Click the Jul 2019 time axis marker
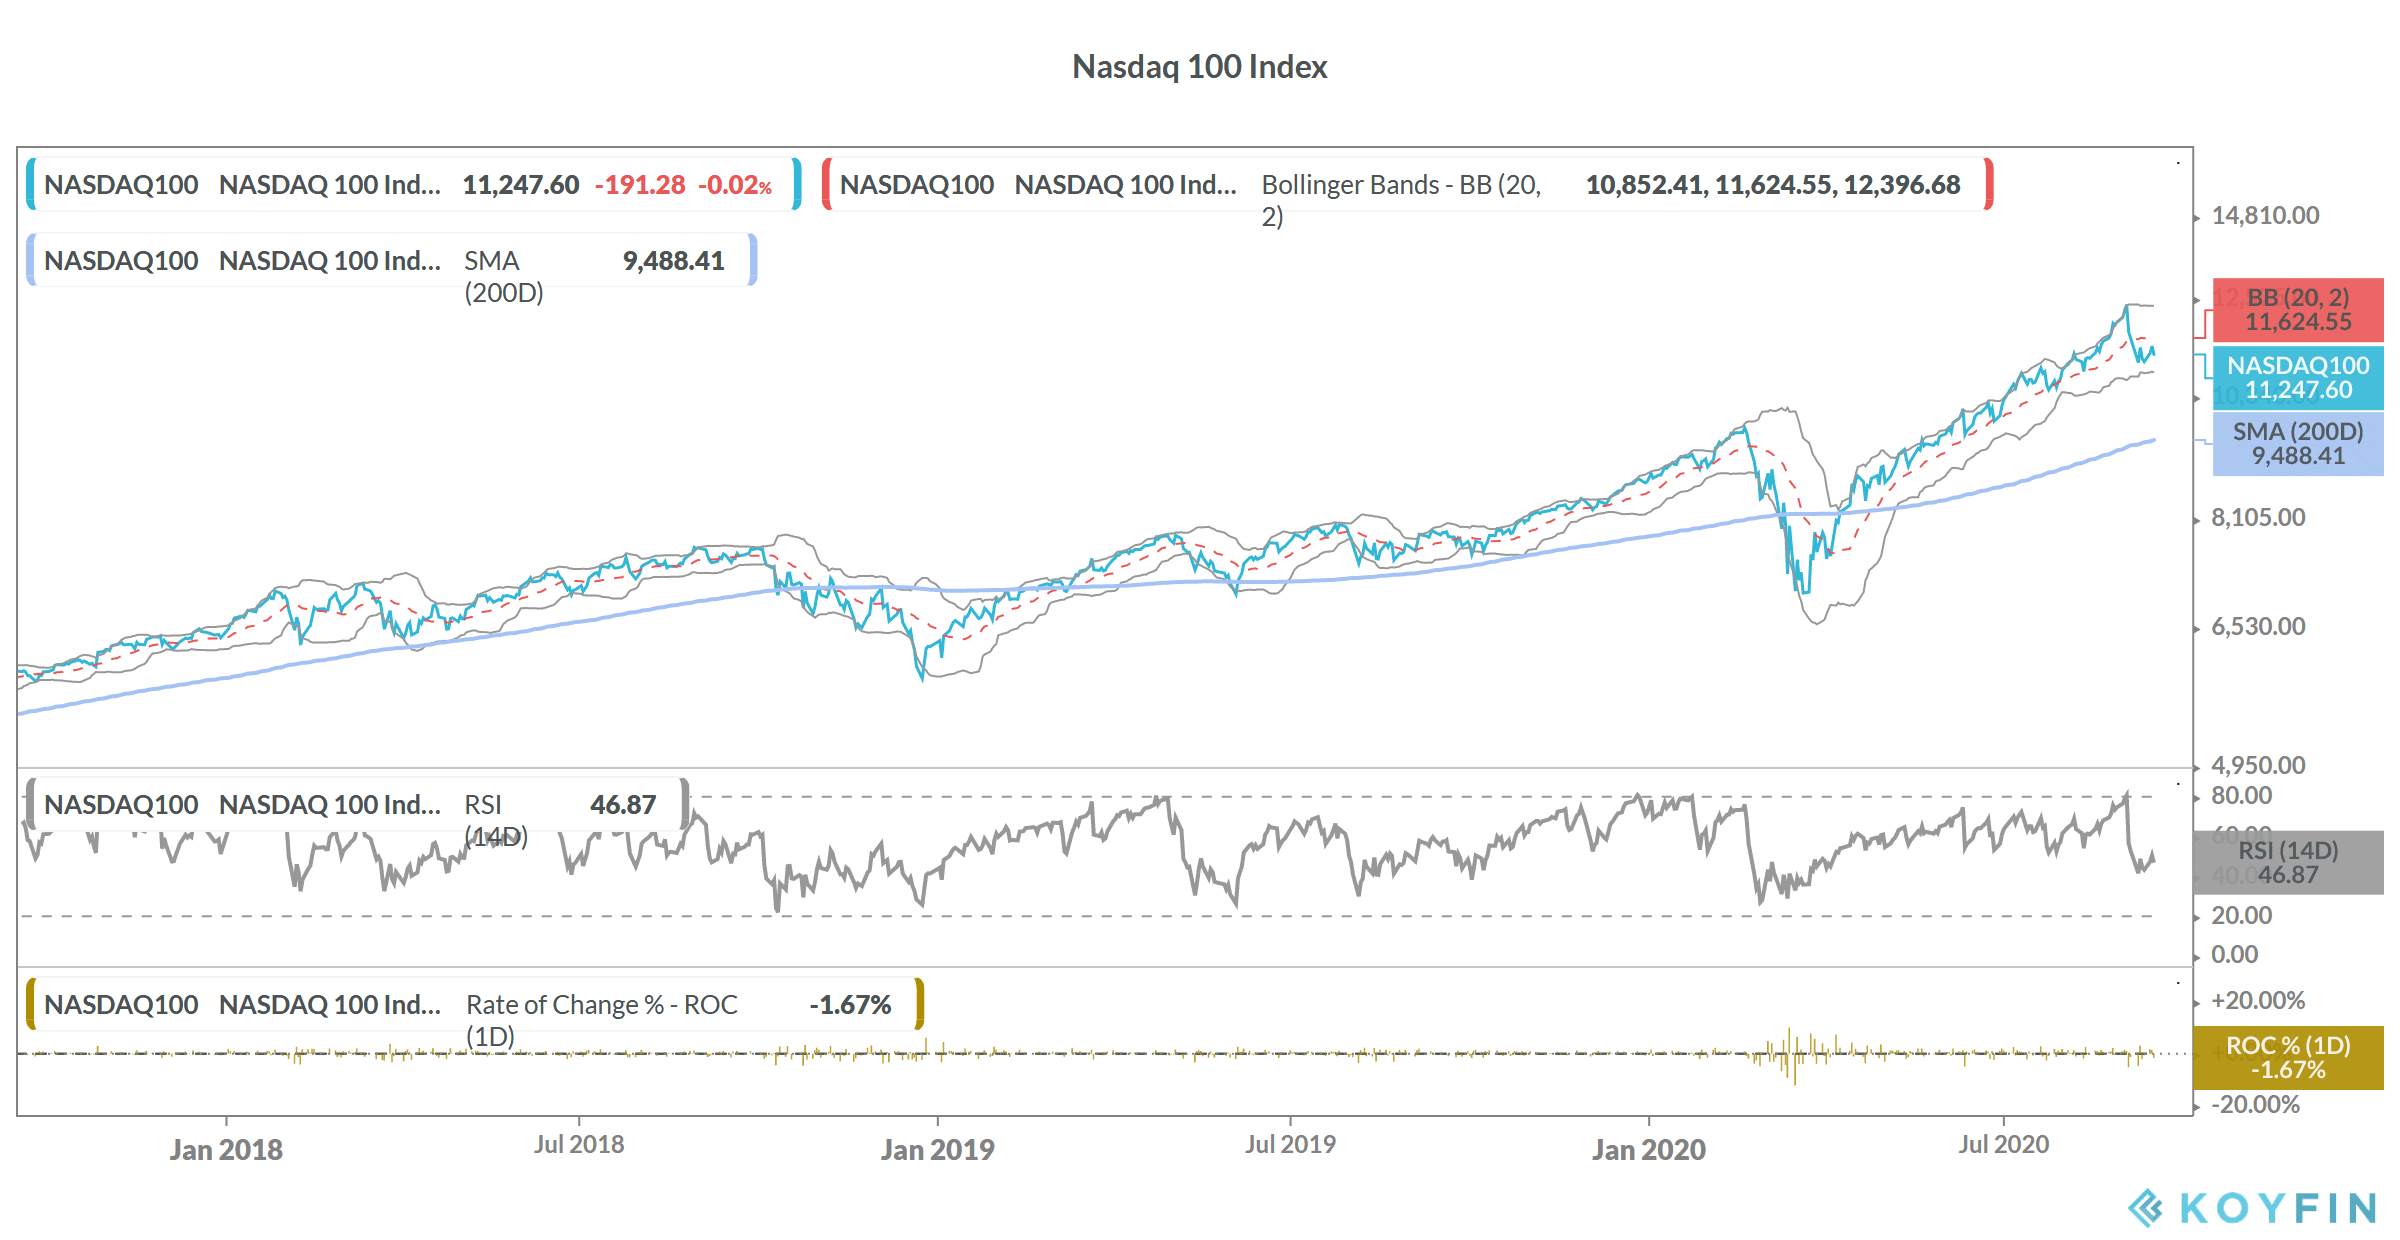 (x=1290, y=1144)
